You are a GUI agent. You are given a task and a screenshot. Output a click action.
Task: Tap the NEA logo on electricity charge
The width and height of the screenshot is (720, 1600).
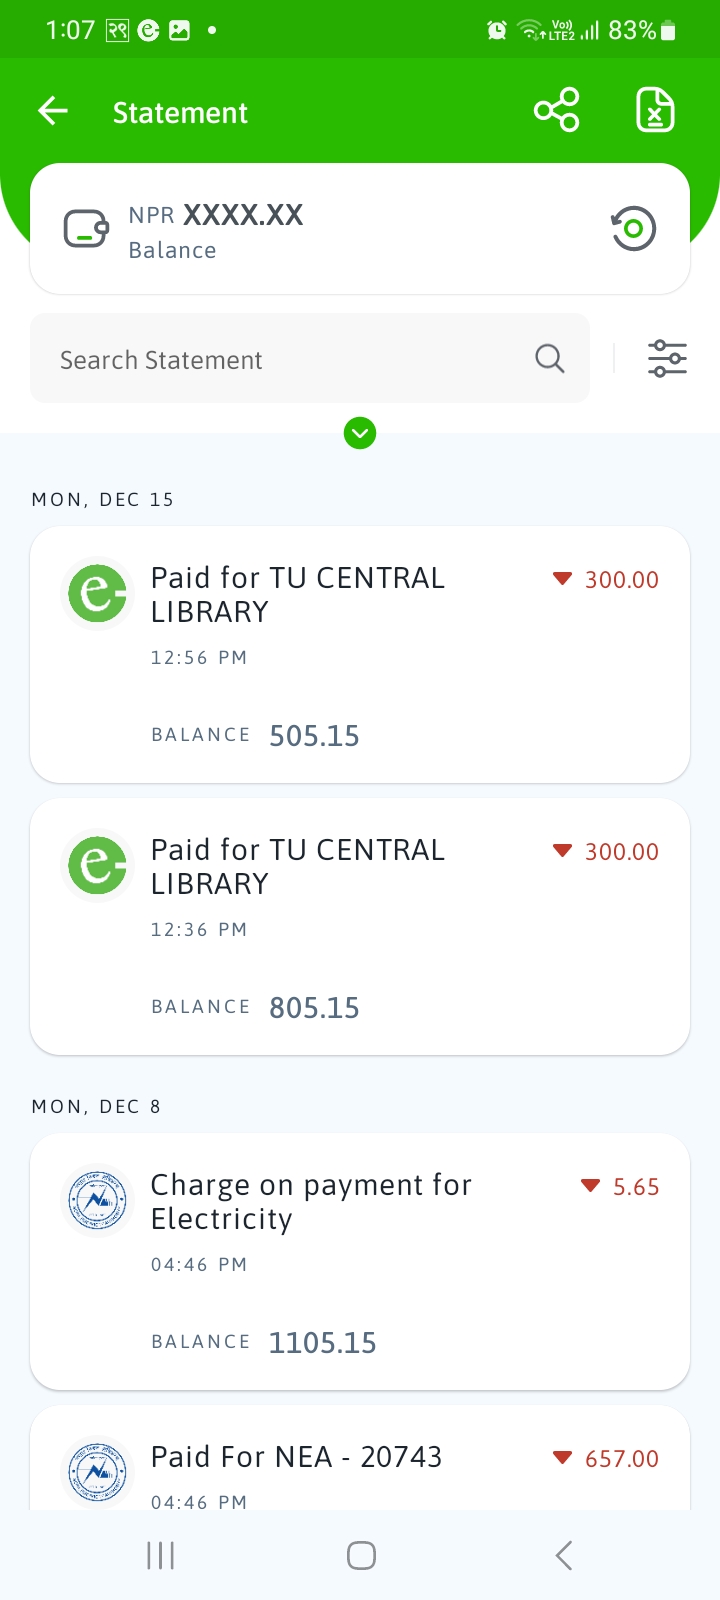pyautogui.click(x=98, y=1200)
